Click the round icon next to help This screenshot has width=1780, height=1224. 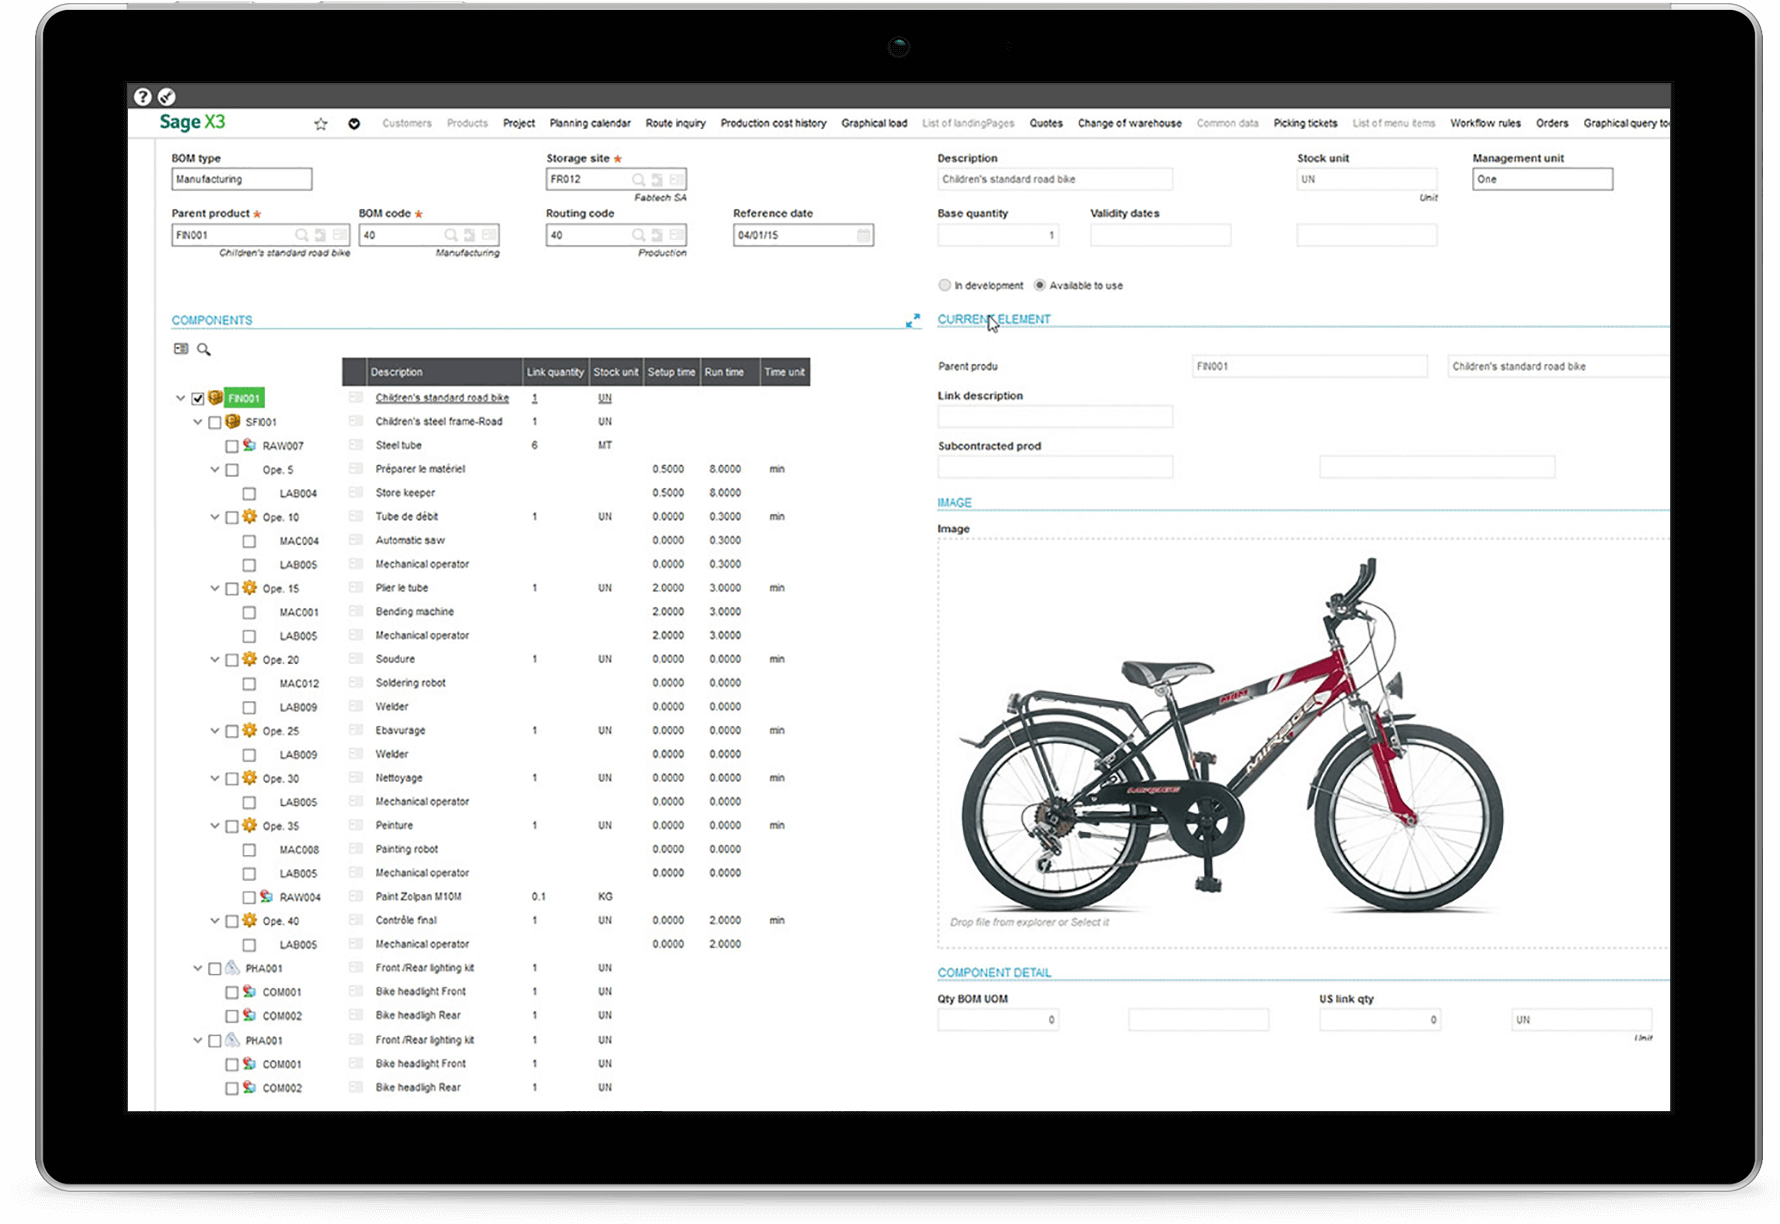point(167,97)
